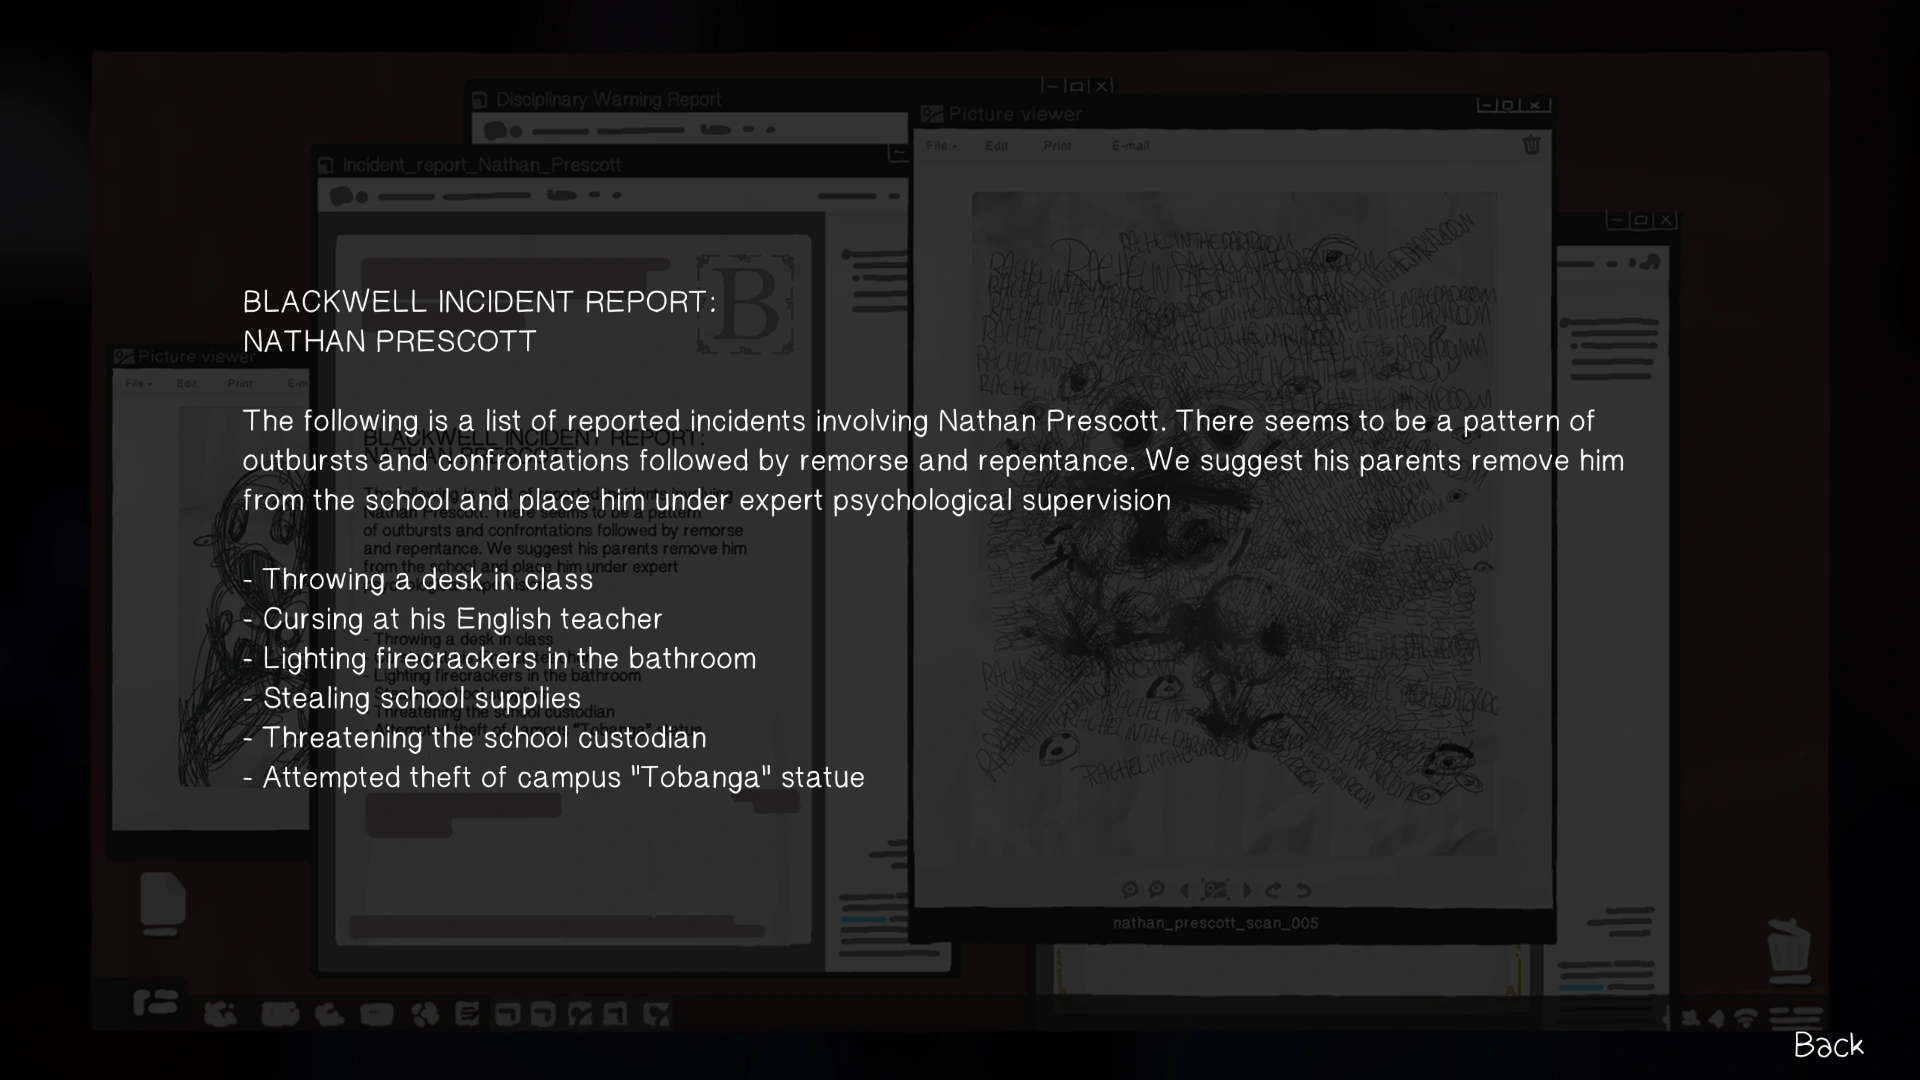Click the start menu icon on taskbar
The height and width of the screenshot is (1080, 1920).
pos(155,1002)
